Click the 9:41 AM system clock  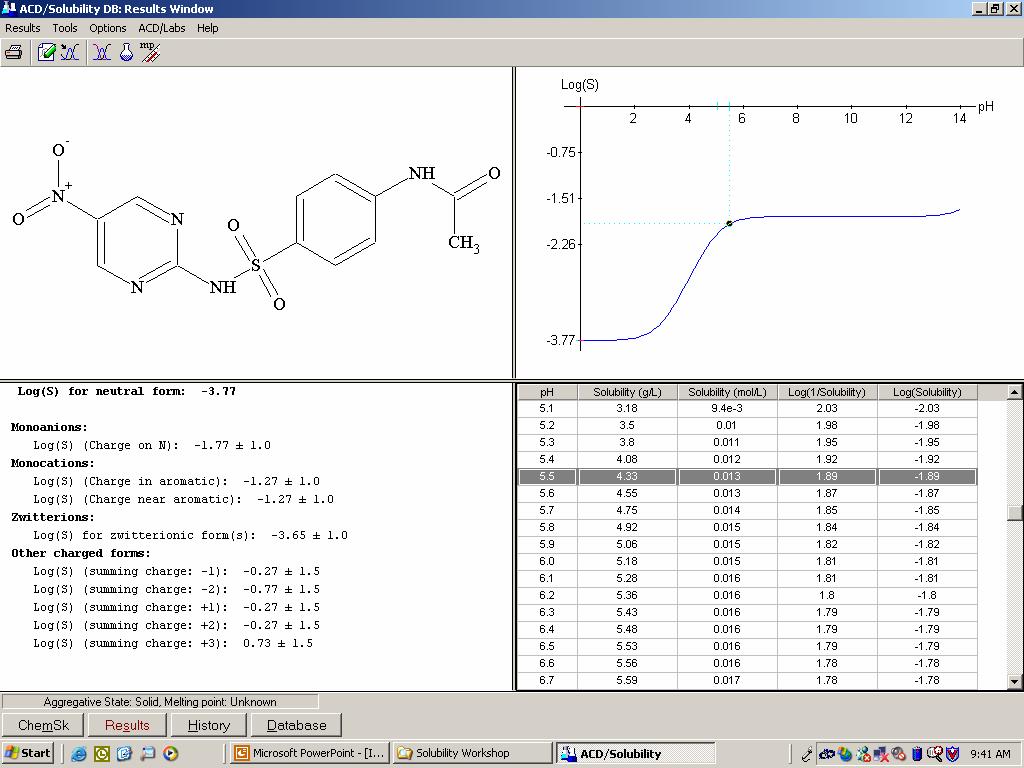click(x=990, y=754)
